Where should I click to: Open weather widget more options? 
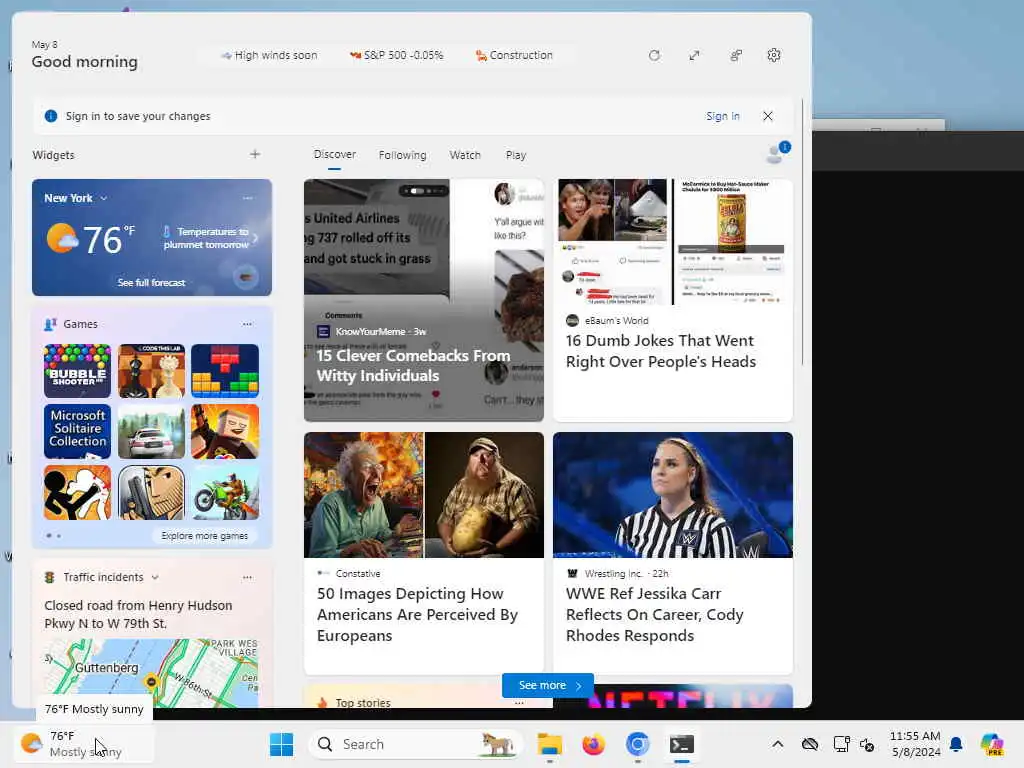(x=248, y=198)
